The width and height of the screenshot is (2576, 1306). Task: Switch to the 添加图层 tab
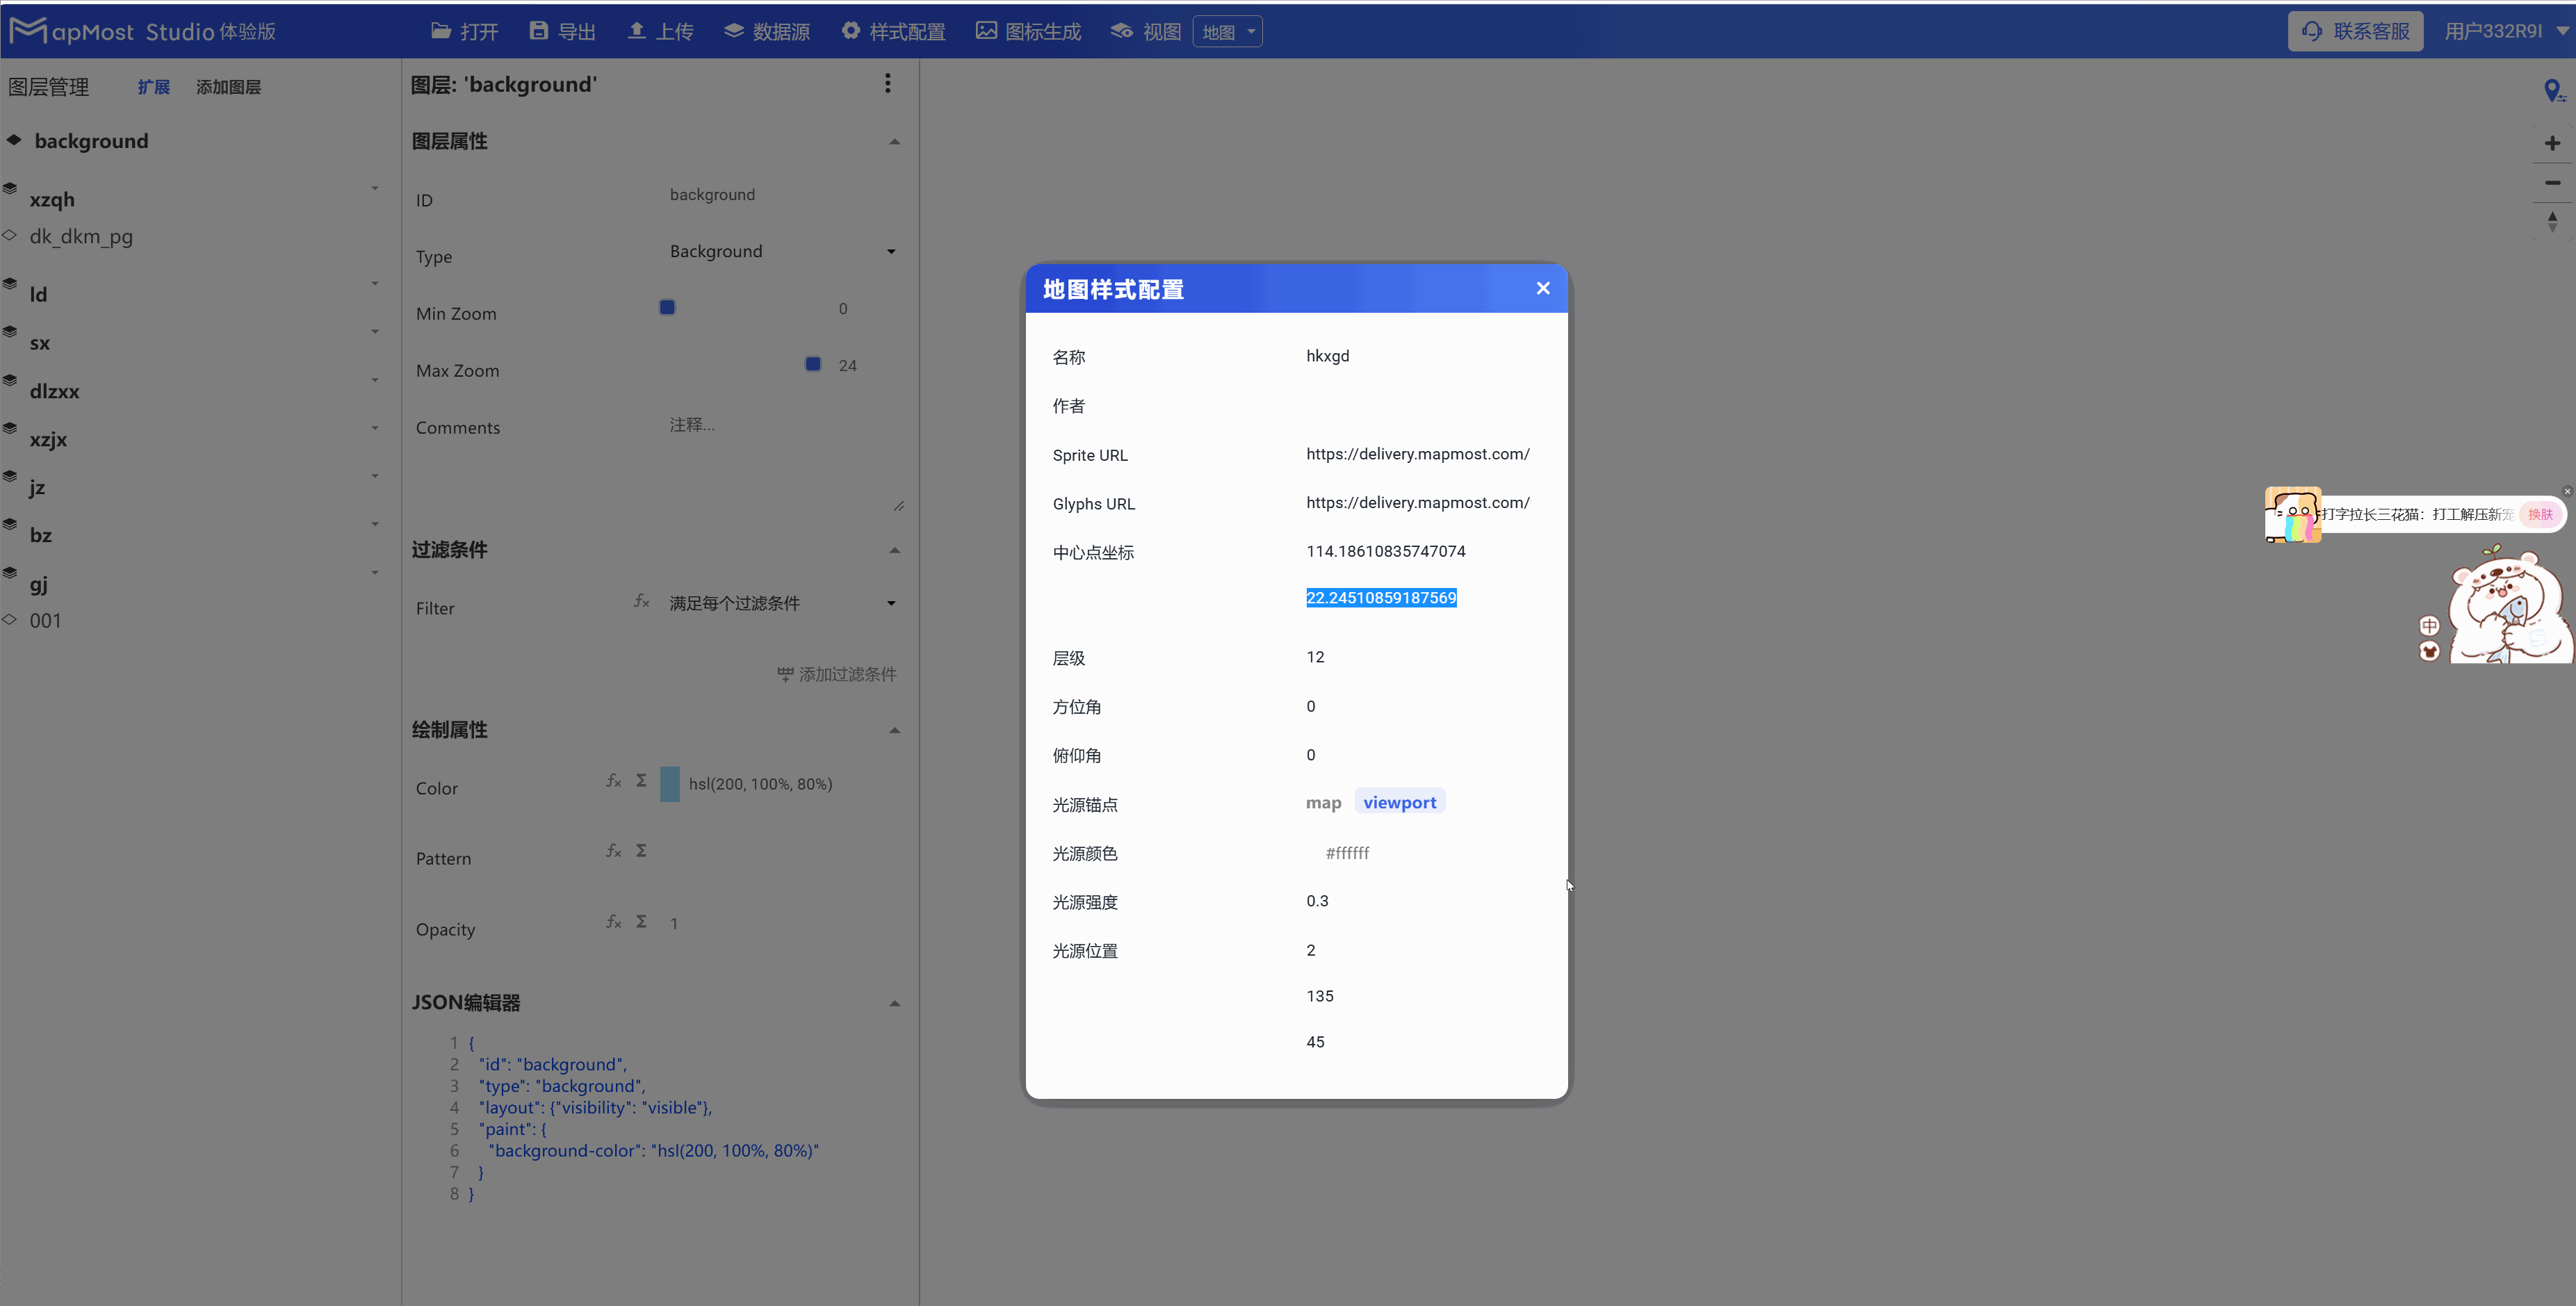pyautogui.click(x=227, y=86)
